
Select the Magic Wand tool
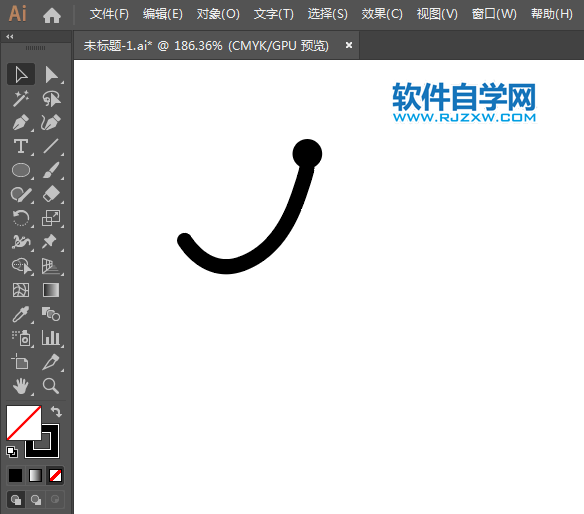21,98
